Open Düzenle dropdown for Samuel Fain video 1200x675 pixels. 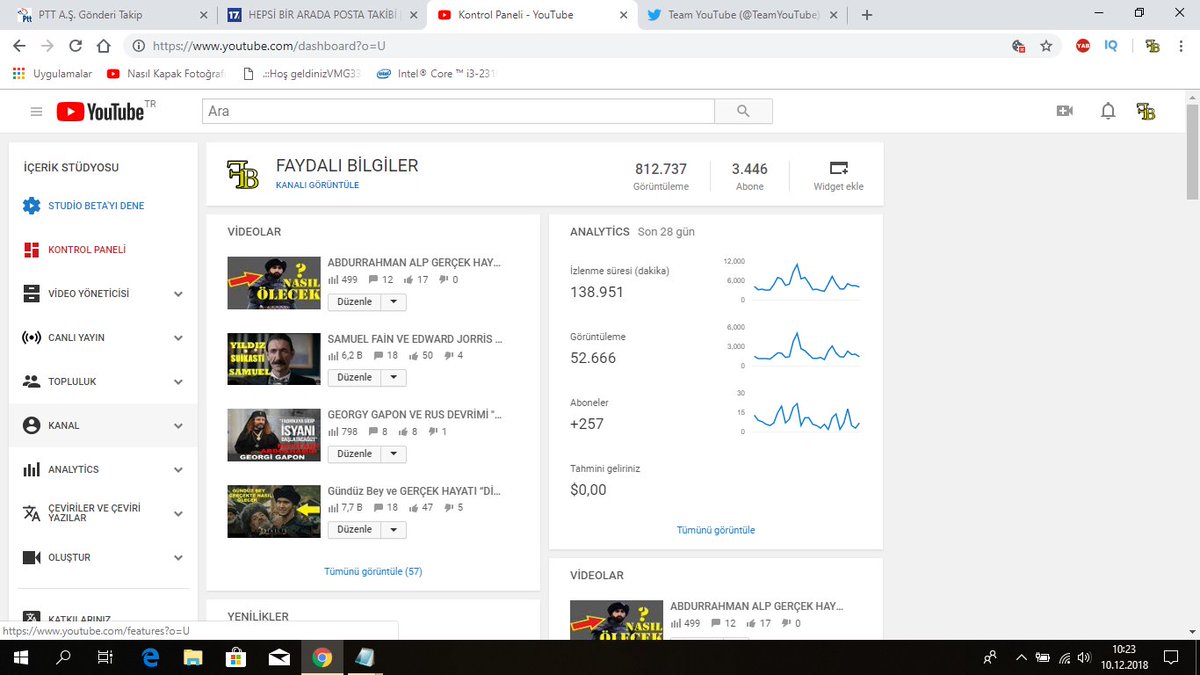393,378
